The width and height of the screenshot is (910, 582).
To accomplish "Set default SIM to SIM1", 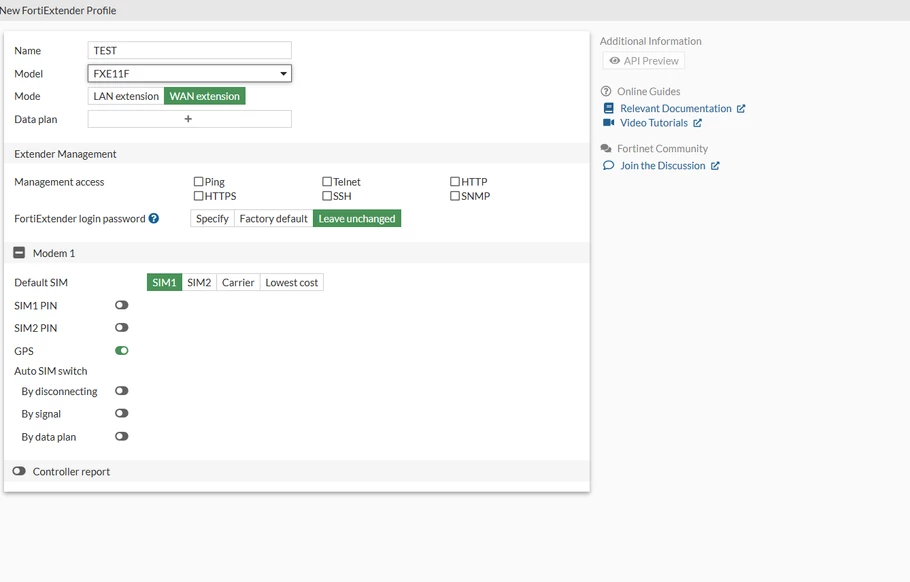I will 164,283.
